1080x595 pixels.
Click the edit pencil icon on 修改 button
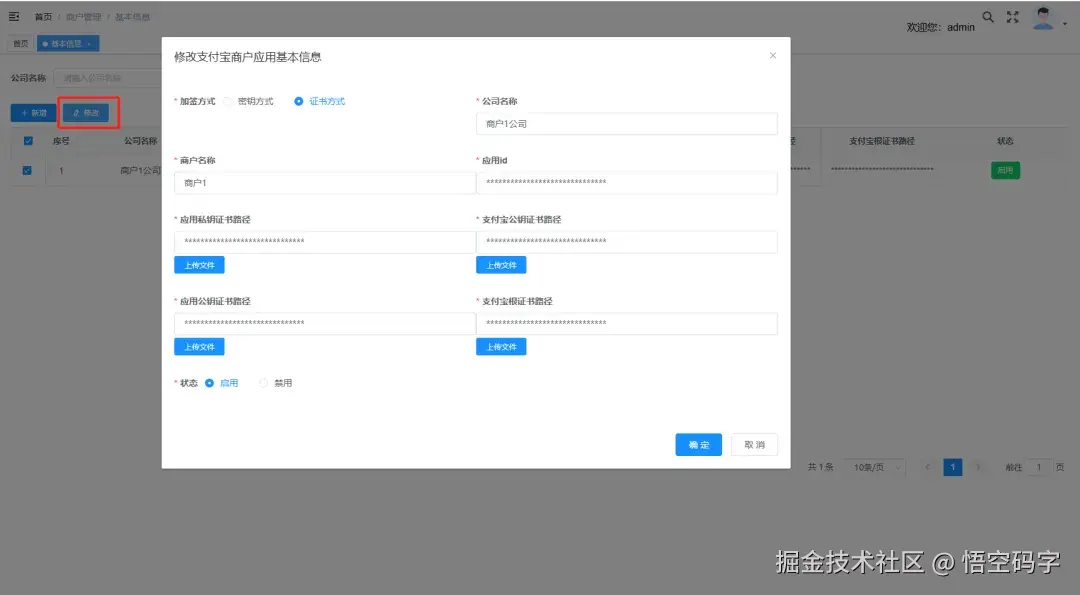(77, 113)
